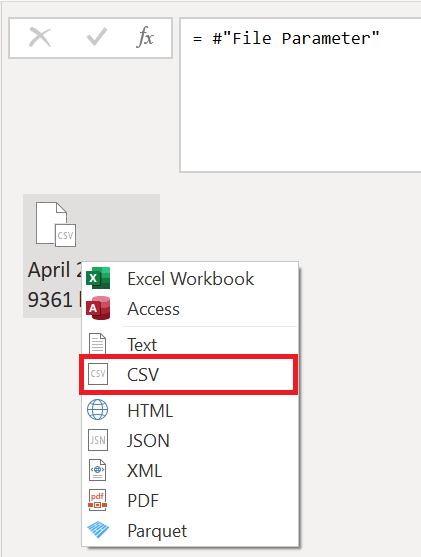Click the Text document icon in menu

(97, 344)
